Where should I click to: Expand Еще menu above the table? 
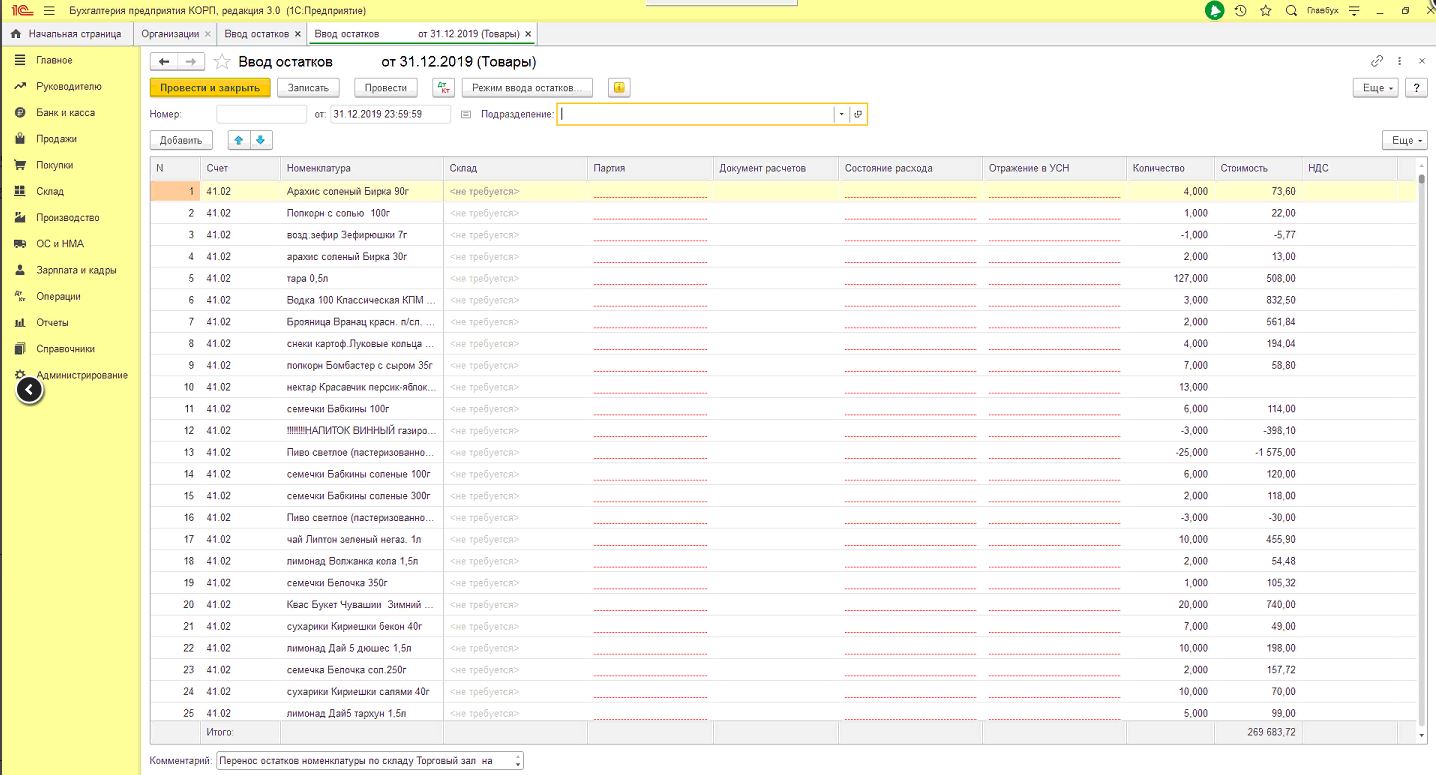click(x=1405, y=141)
